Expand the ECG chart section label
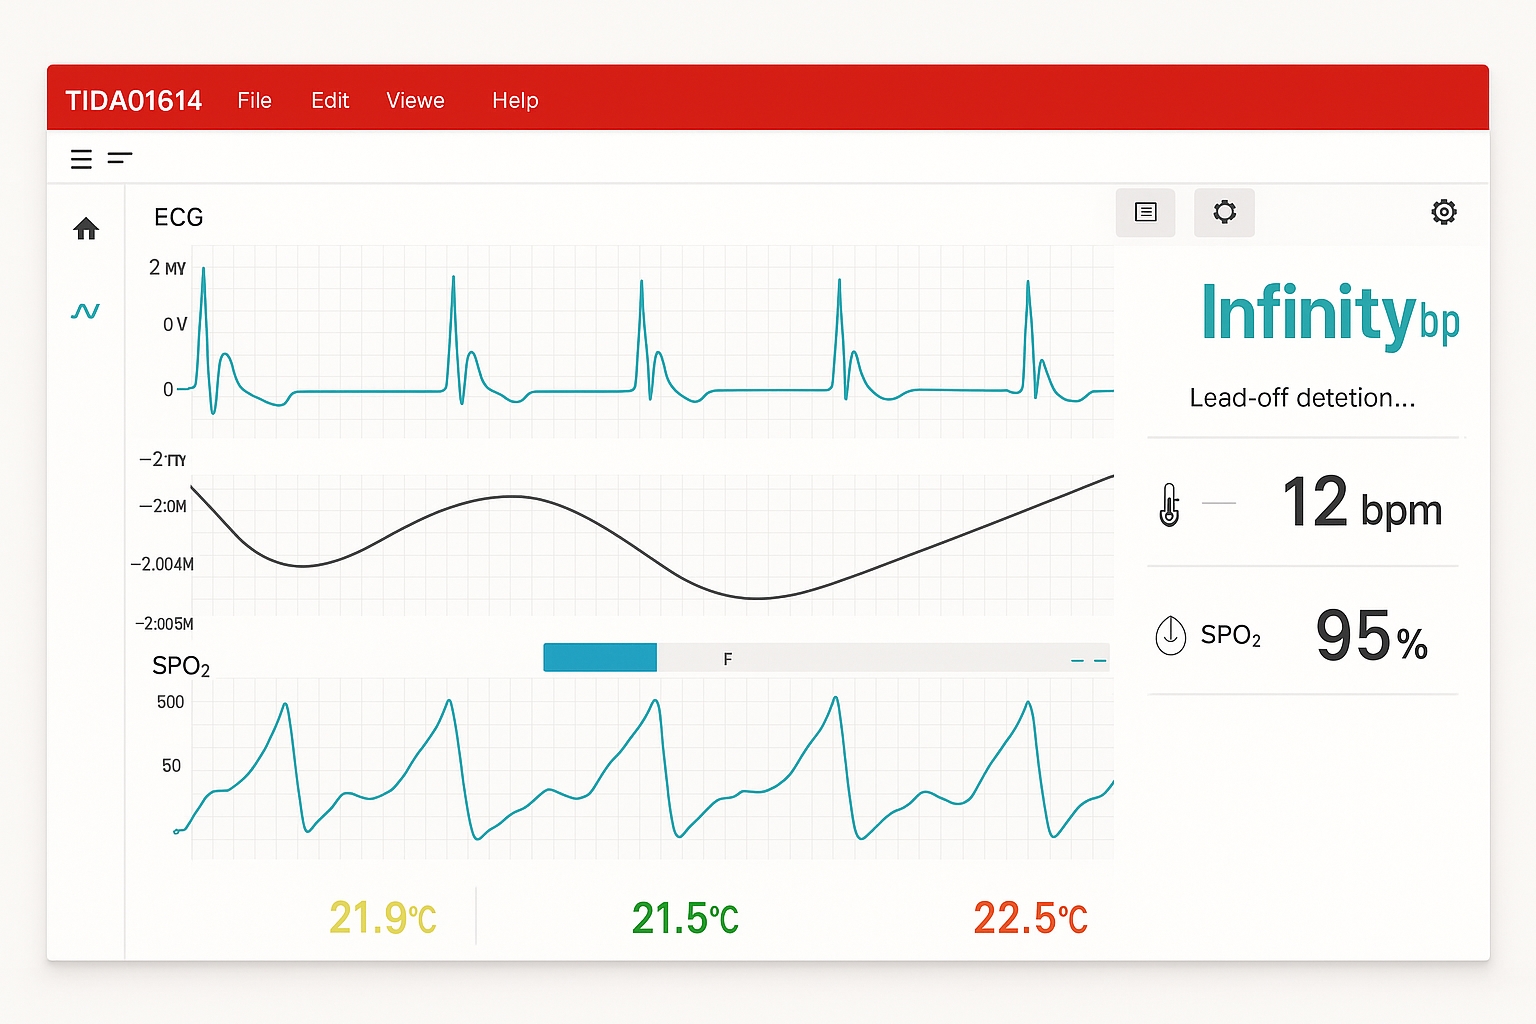 click(x=178, y=217)
